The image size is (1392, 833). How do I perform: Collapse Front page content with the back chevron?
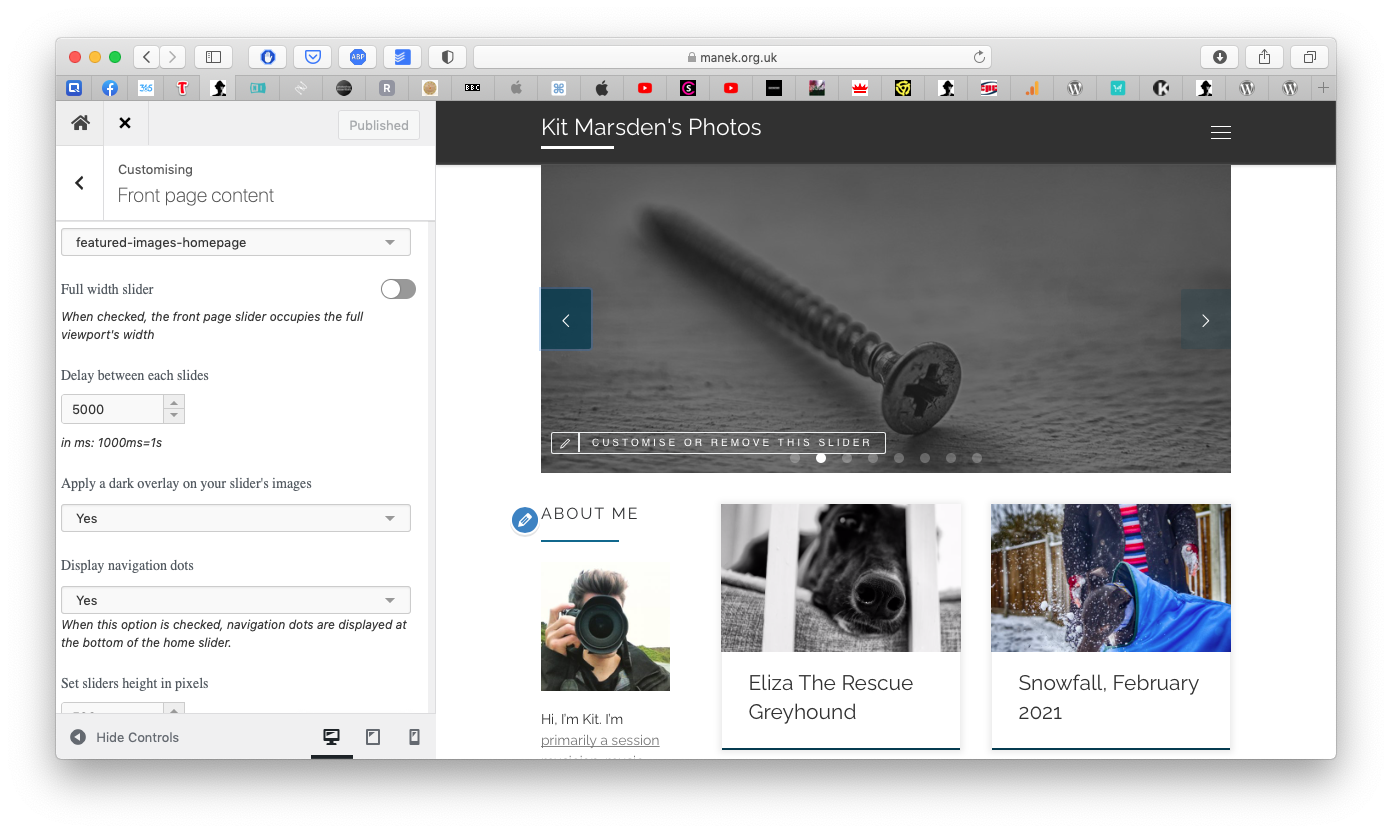point(80,183)
